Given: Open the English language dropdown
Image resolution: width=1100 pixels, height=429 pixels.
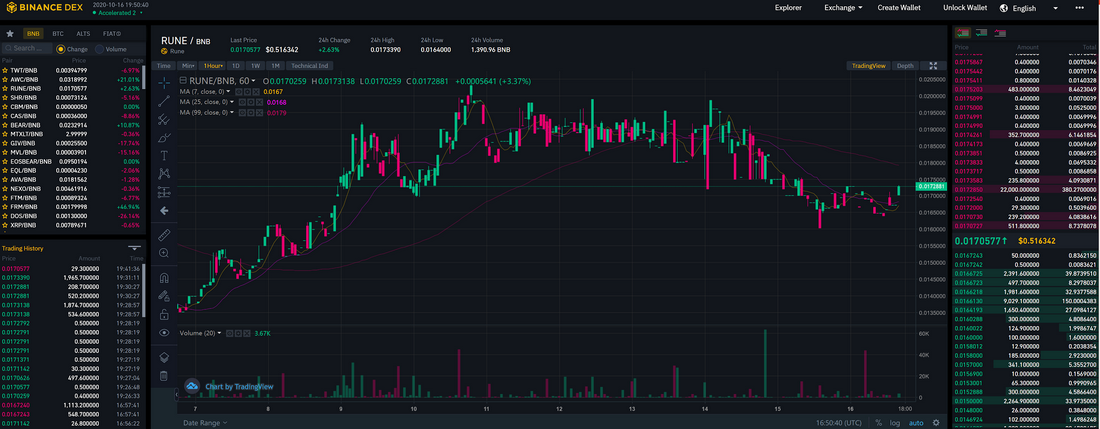Looking at the screenshot, I should pyautogui.click(x=1035, y=8).
